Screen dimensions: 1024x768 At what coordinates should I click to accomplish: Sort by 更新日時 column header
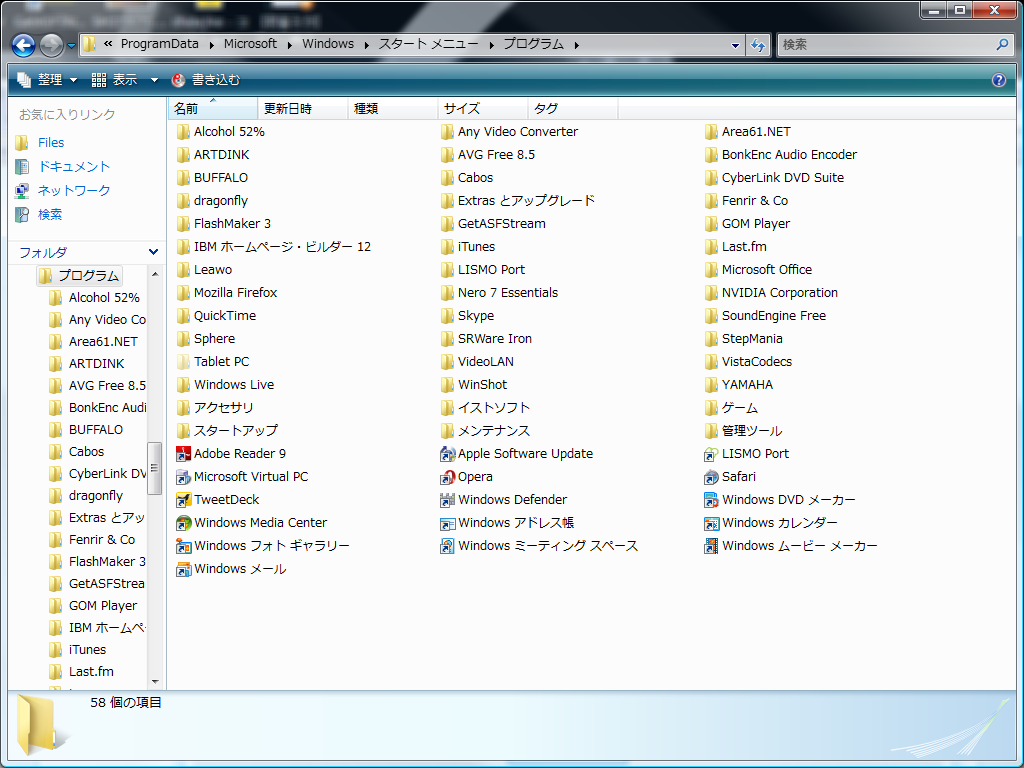(x=303, y=108)
